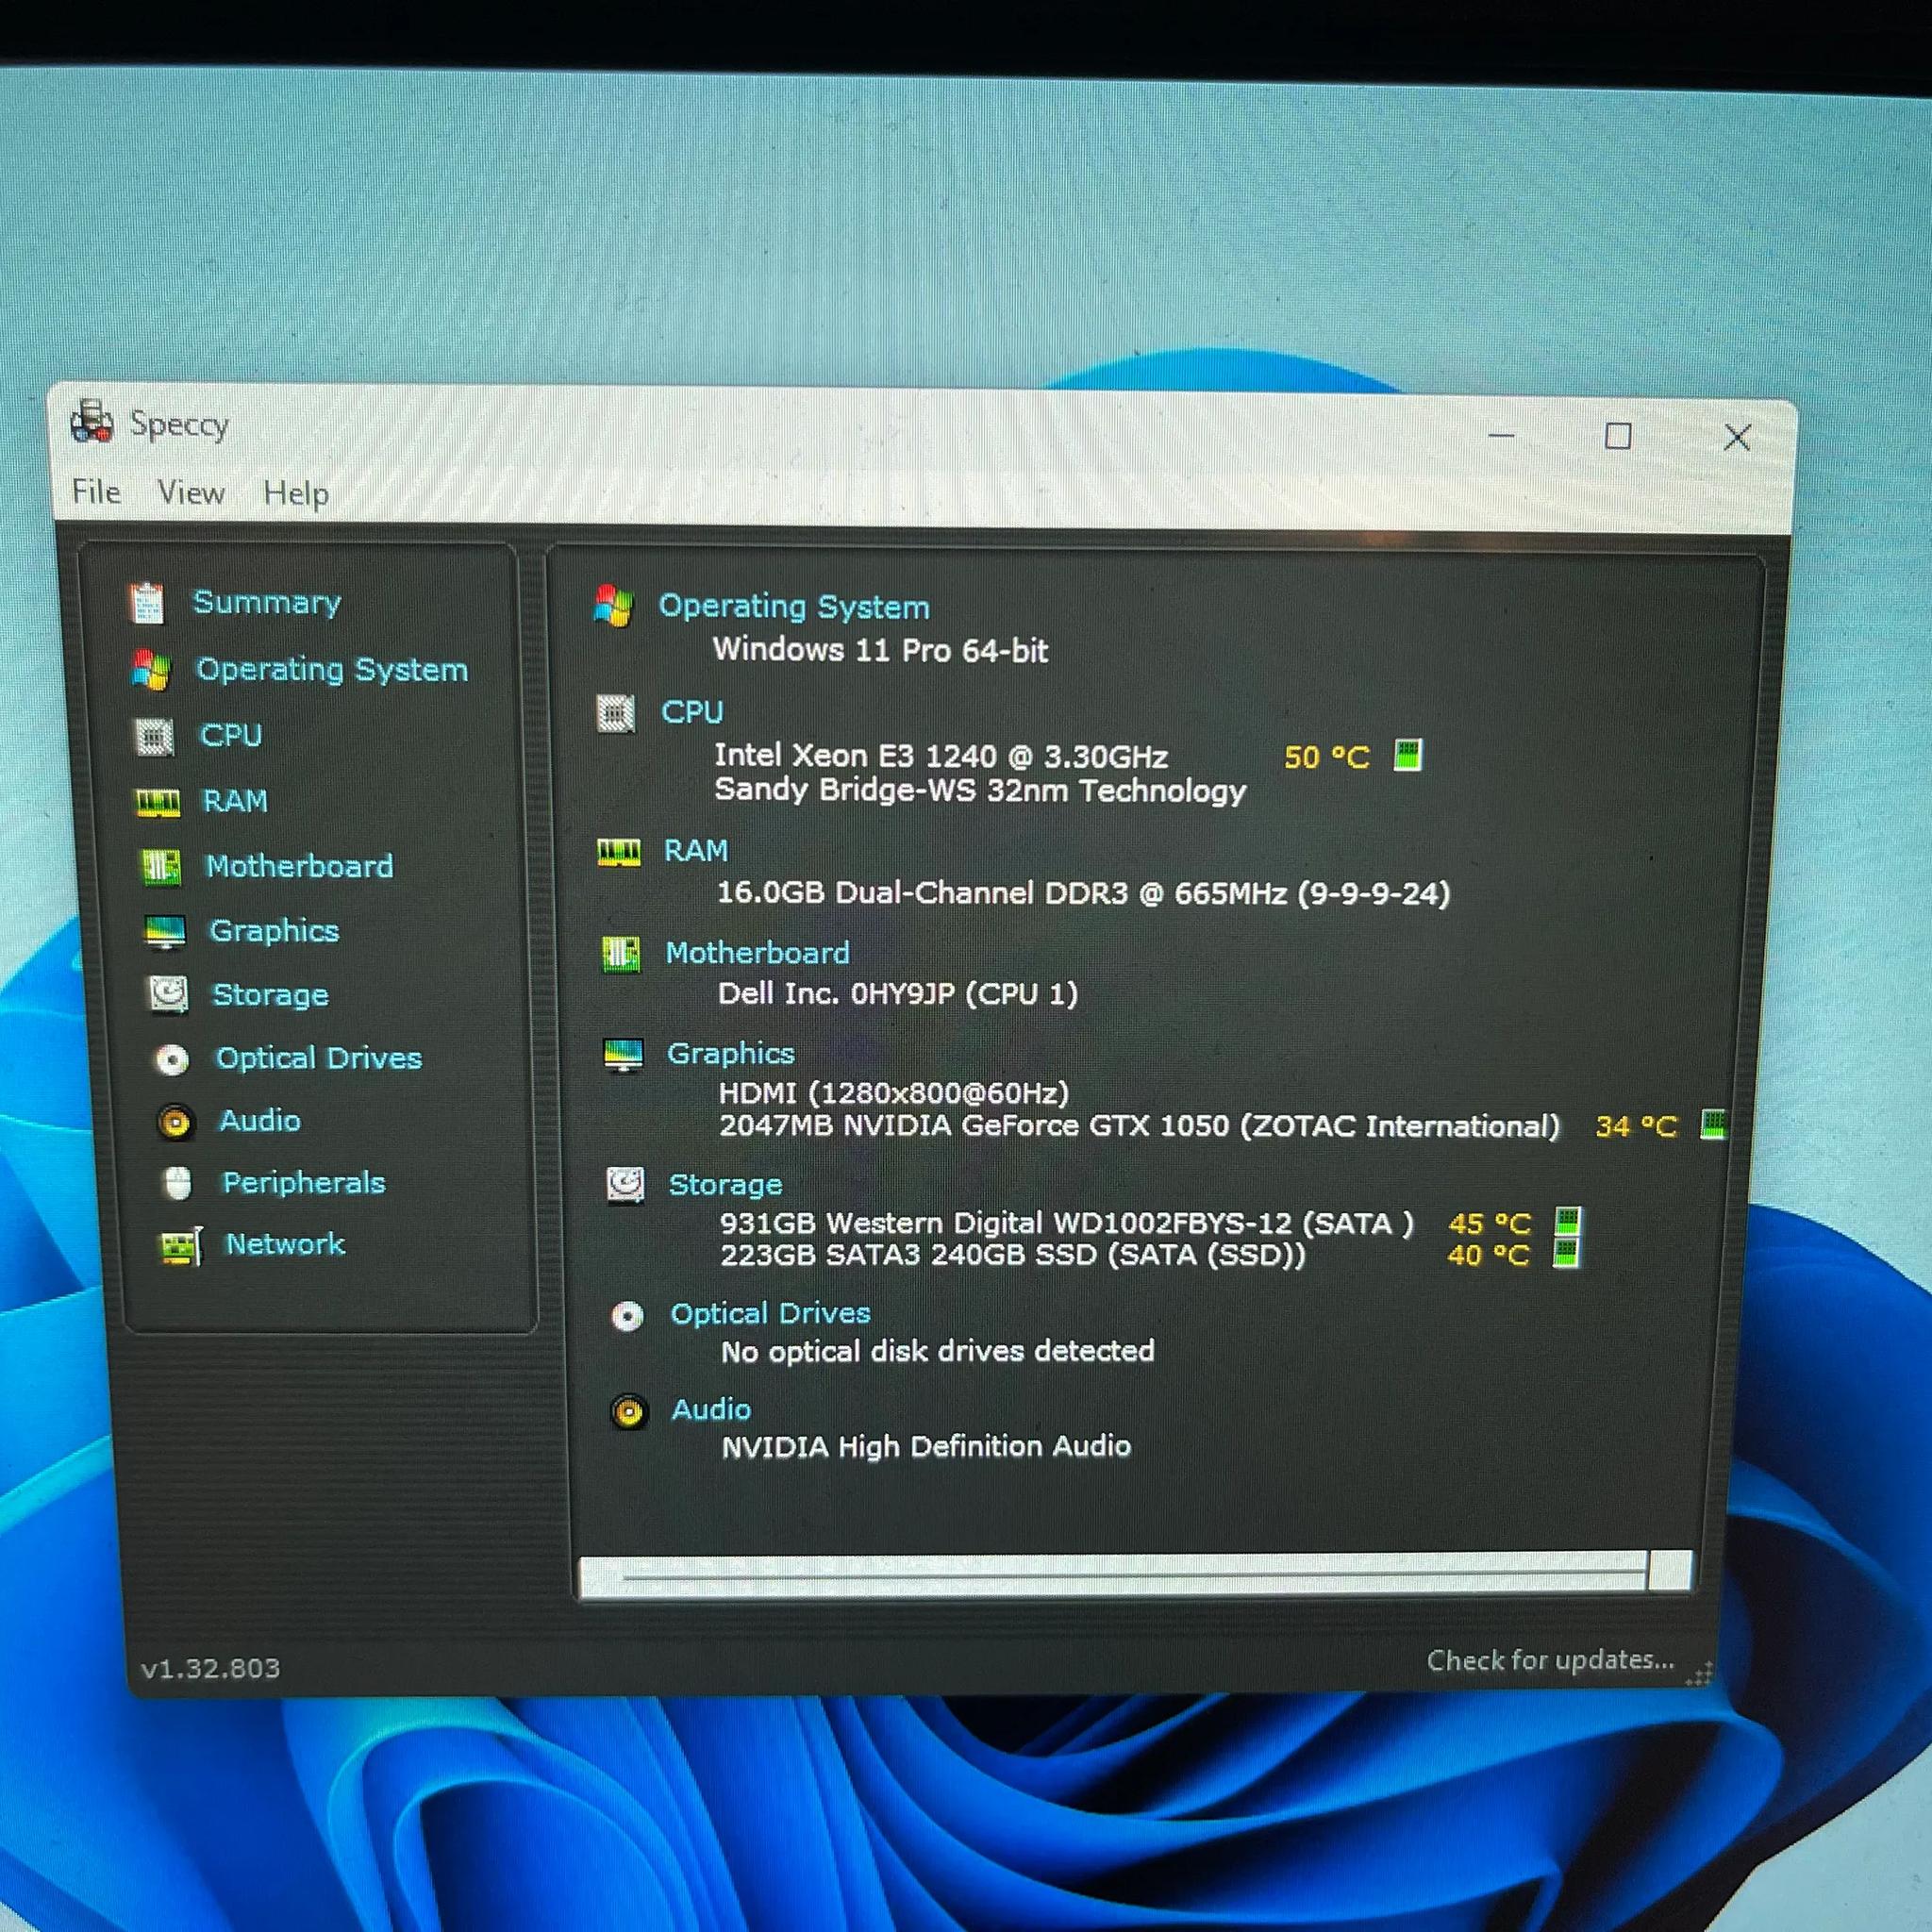Click the Intel Xeon E3 1240 text
Image resolution: width=1932 pixels, height=1932 pixels.
pyautogui.click(x=941, y=756)
